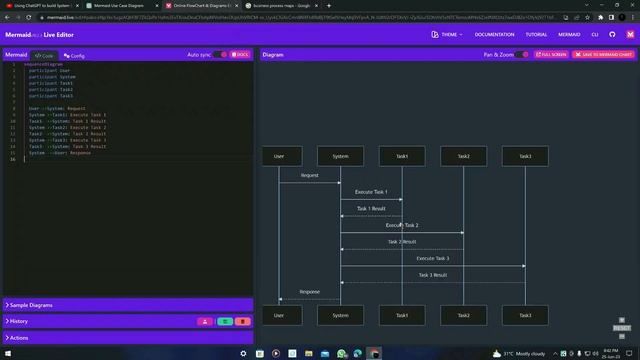Click the weather 31°C Mostly cloudy widget
Screen dimensions: 640x360
519,353
